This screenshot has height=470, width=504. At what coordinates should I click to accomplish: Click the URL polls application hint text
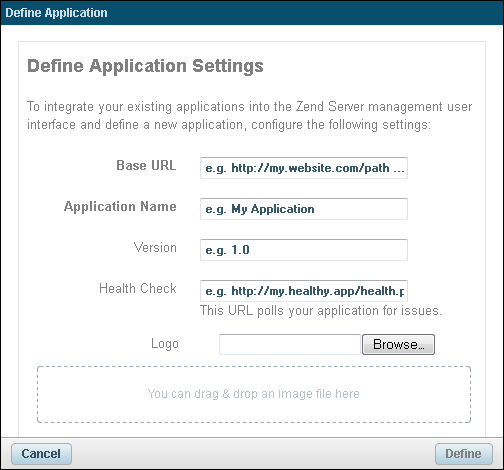click(x=321, y=311)
